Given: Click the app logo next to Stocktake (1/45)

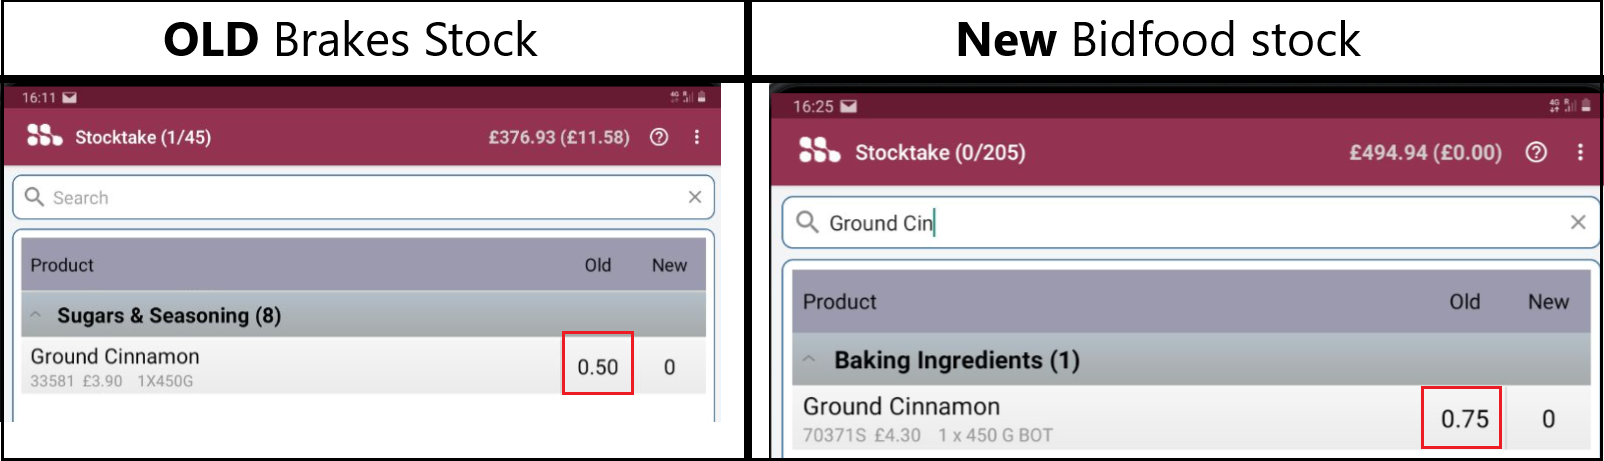Looking at the screenshot, I should (44, 136).
